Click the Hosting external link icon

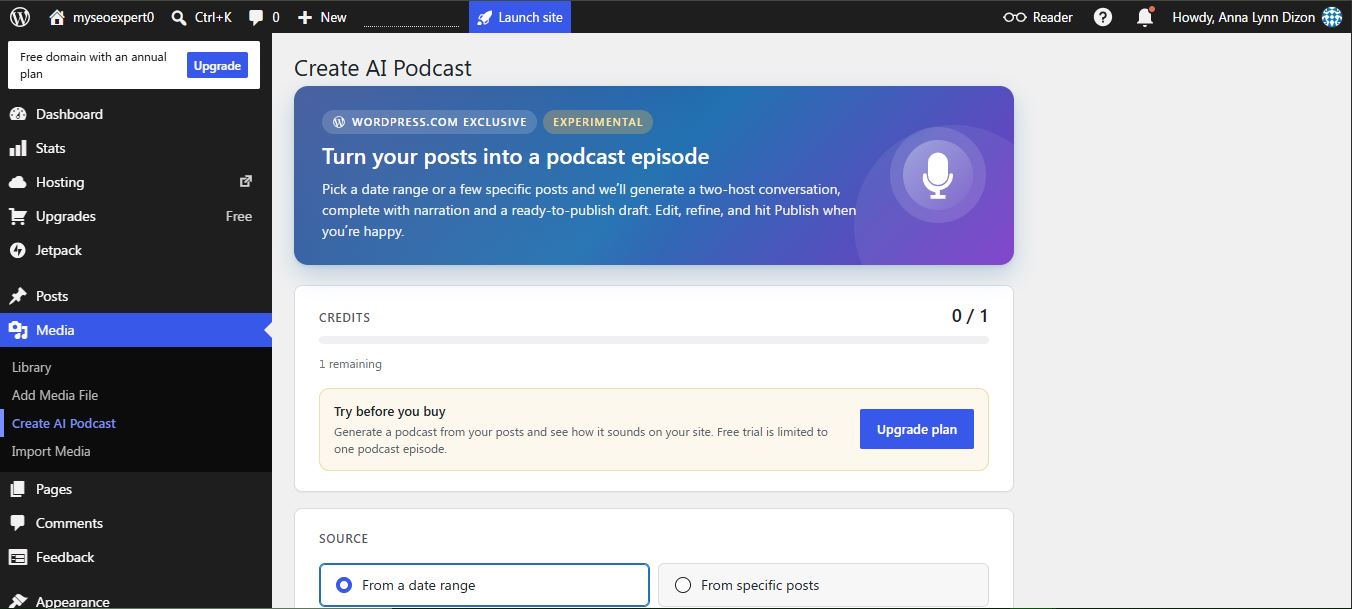[246, 181]
